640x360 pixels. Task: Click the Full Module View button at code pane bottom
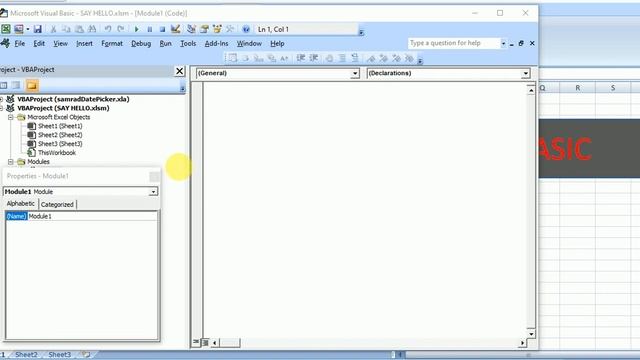205,342
